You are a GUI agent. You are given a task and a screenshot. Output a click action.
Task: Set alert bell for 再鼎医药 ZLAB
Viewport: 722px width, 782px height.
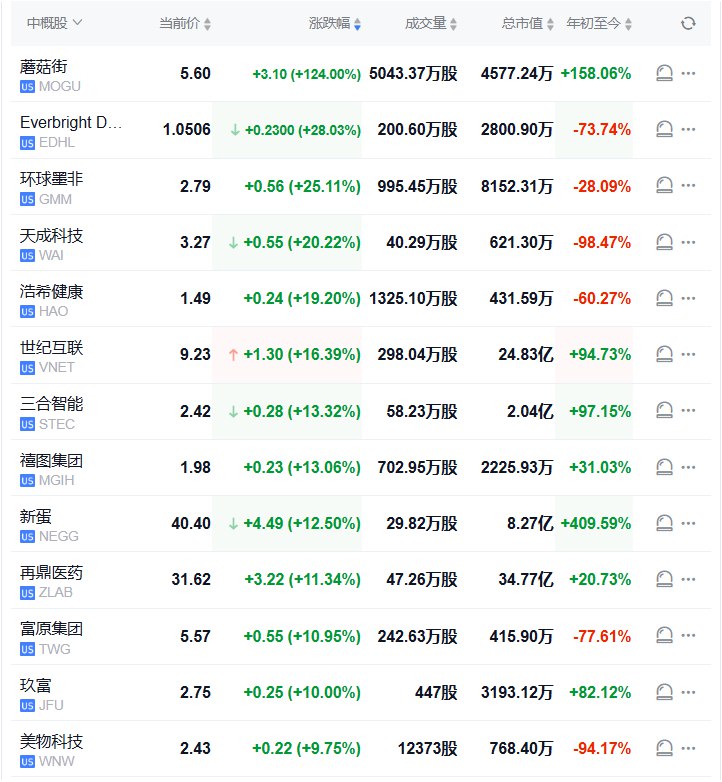[664, 579]
